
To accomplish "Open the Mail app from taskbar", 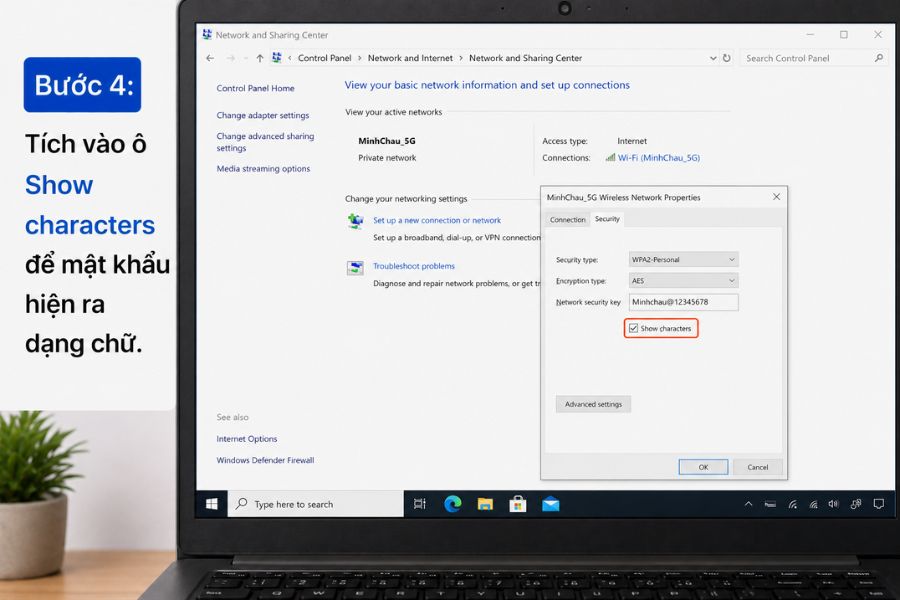I will [x=550, y=504].
